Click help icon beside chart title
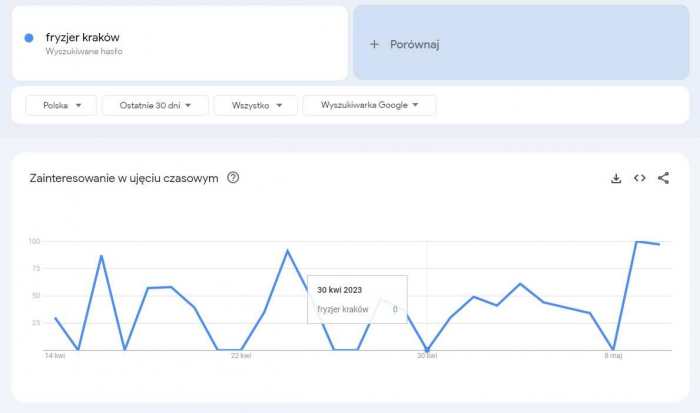This screenshot has width=700, height=413. click(233, 178)
